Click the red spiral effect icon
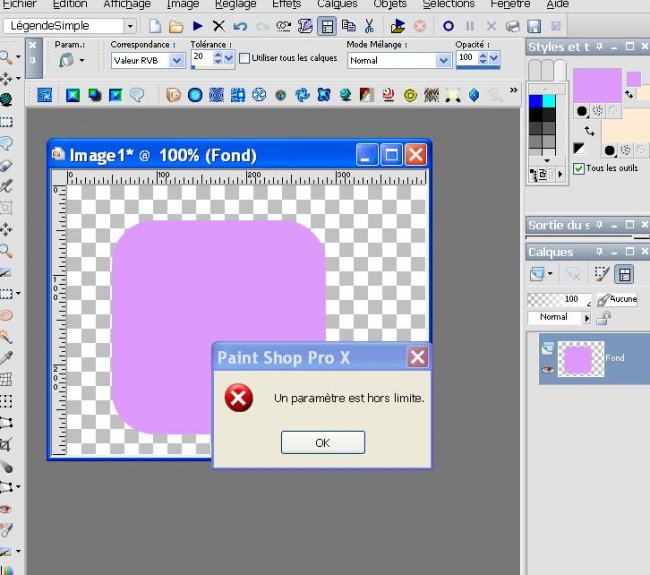The width and height of the screenshot is (650, 575). [388, 95]
